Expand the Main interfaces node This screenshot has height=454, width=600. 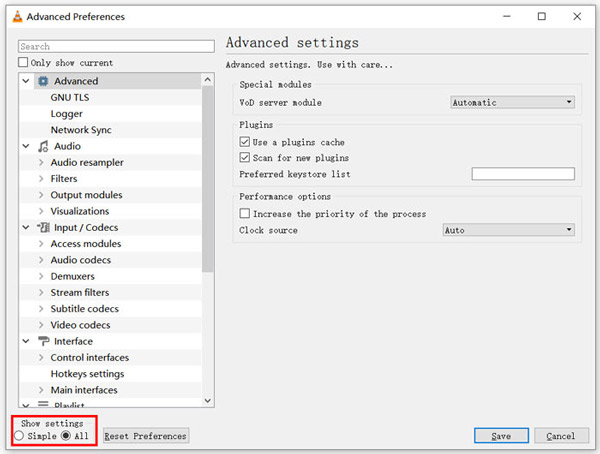pyautogui.click(x=41, y=390)
